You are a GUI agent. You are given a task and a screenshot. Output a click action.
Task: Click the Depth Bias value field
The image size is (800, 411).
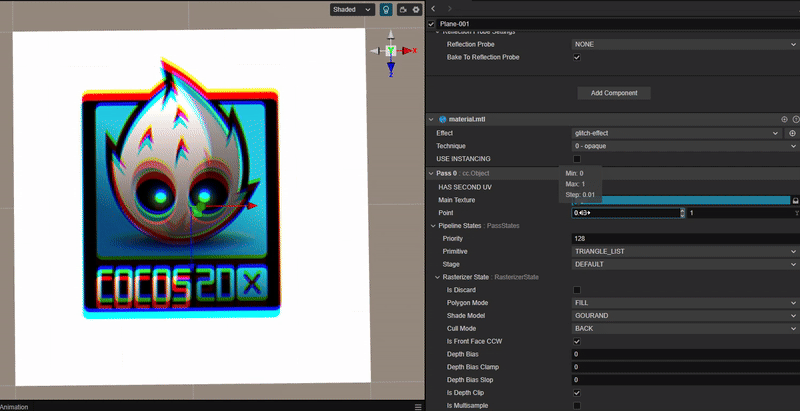685,354
